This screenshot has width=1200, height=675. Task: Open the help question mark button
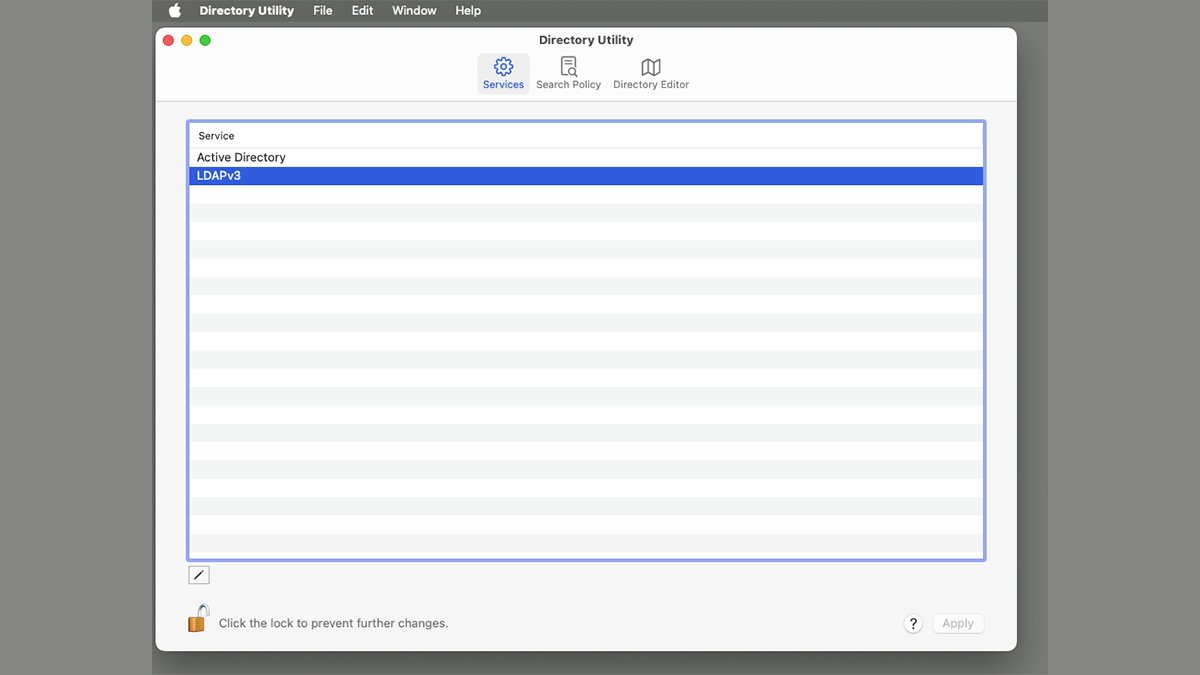[913, 624]
